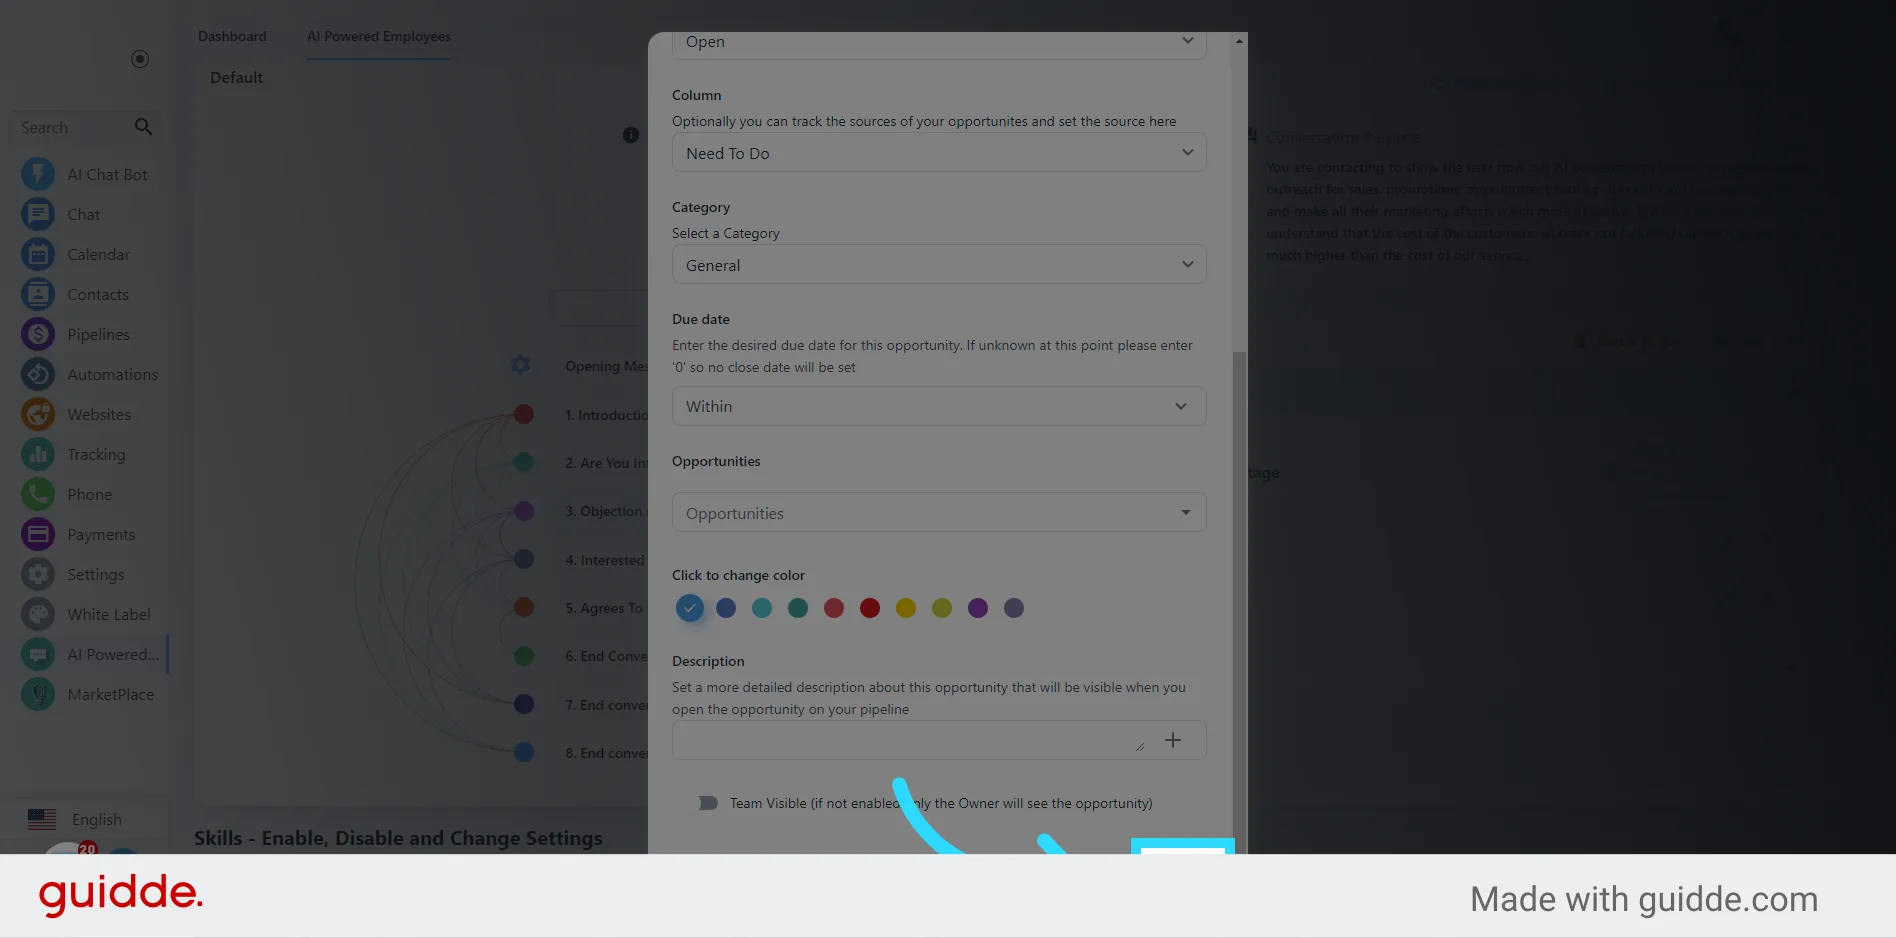Open the Payments card icon

38,534
